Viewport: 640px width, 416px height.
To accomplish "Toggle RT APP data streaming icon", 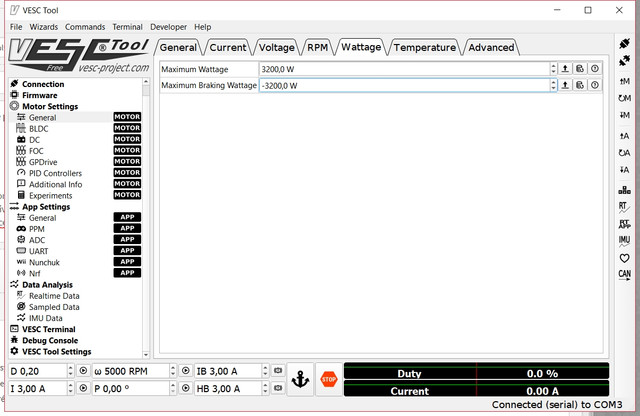I will (x=624, y=224).
